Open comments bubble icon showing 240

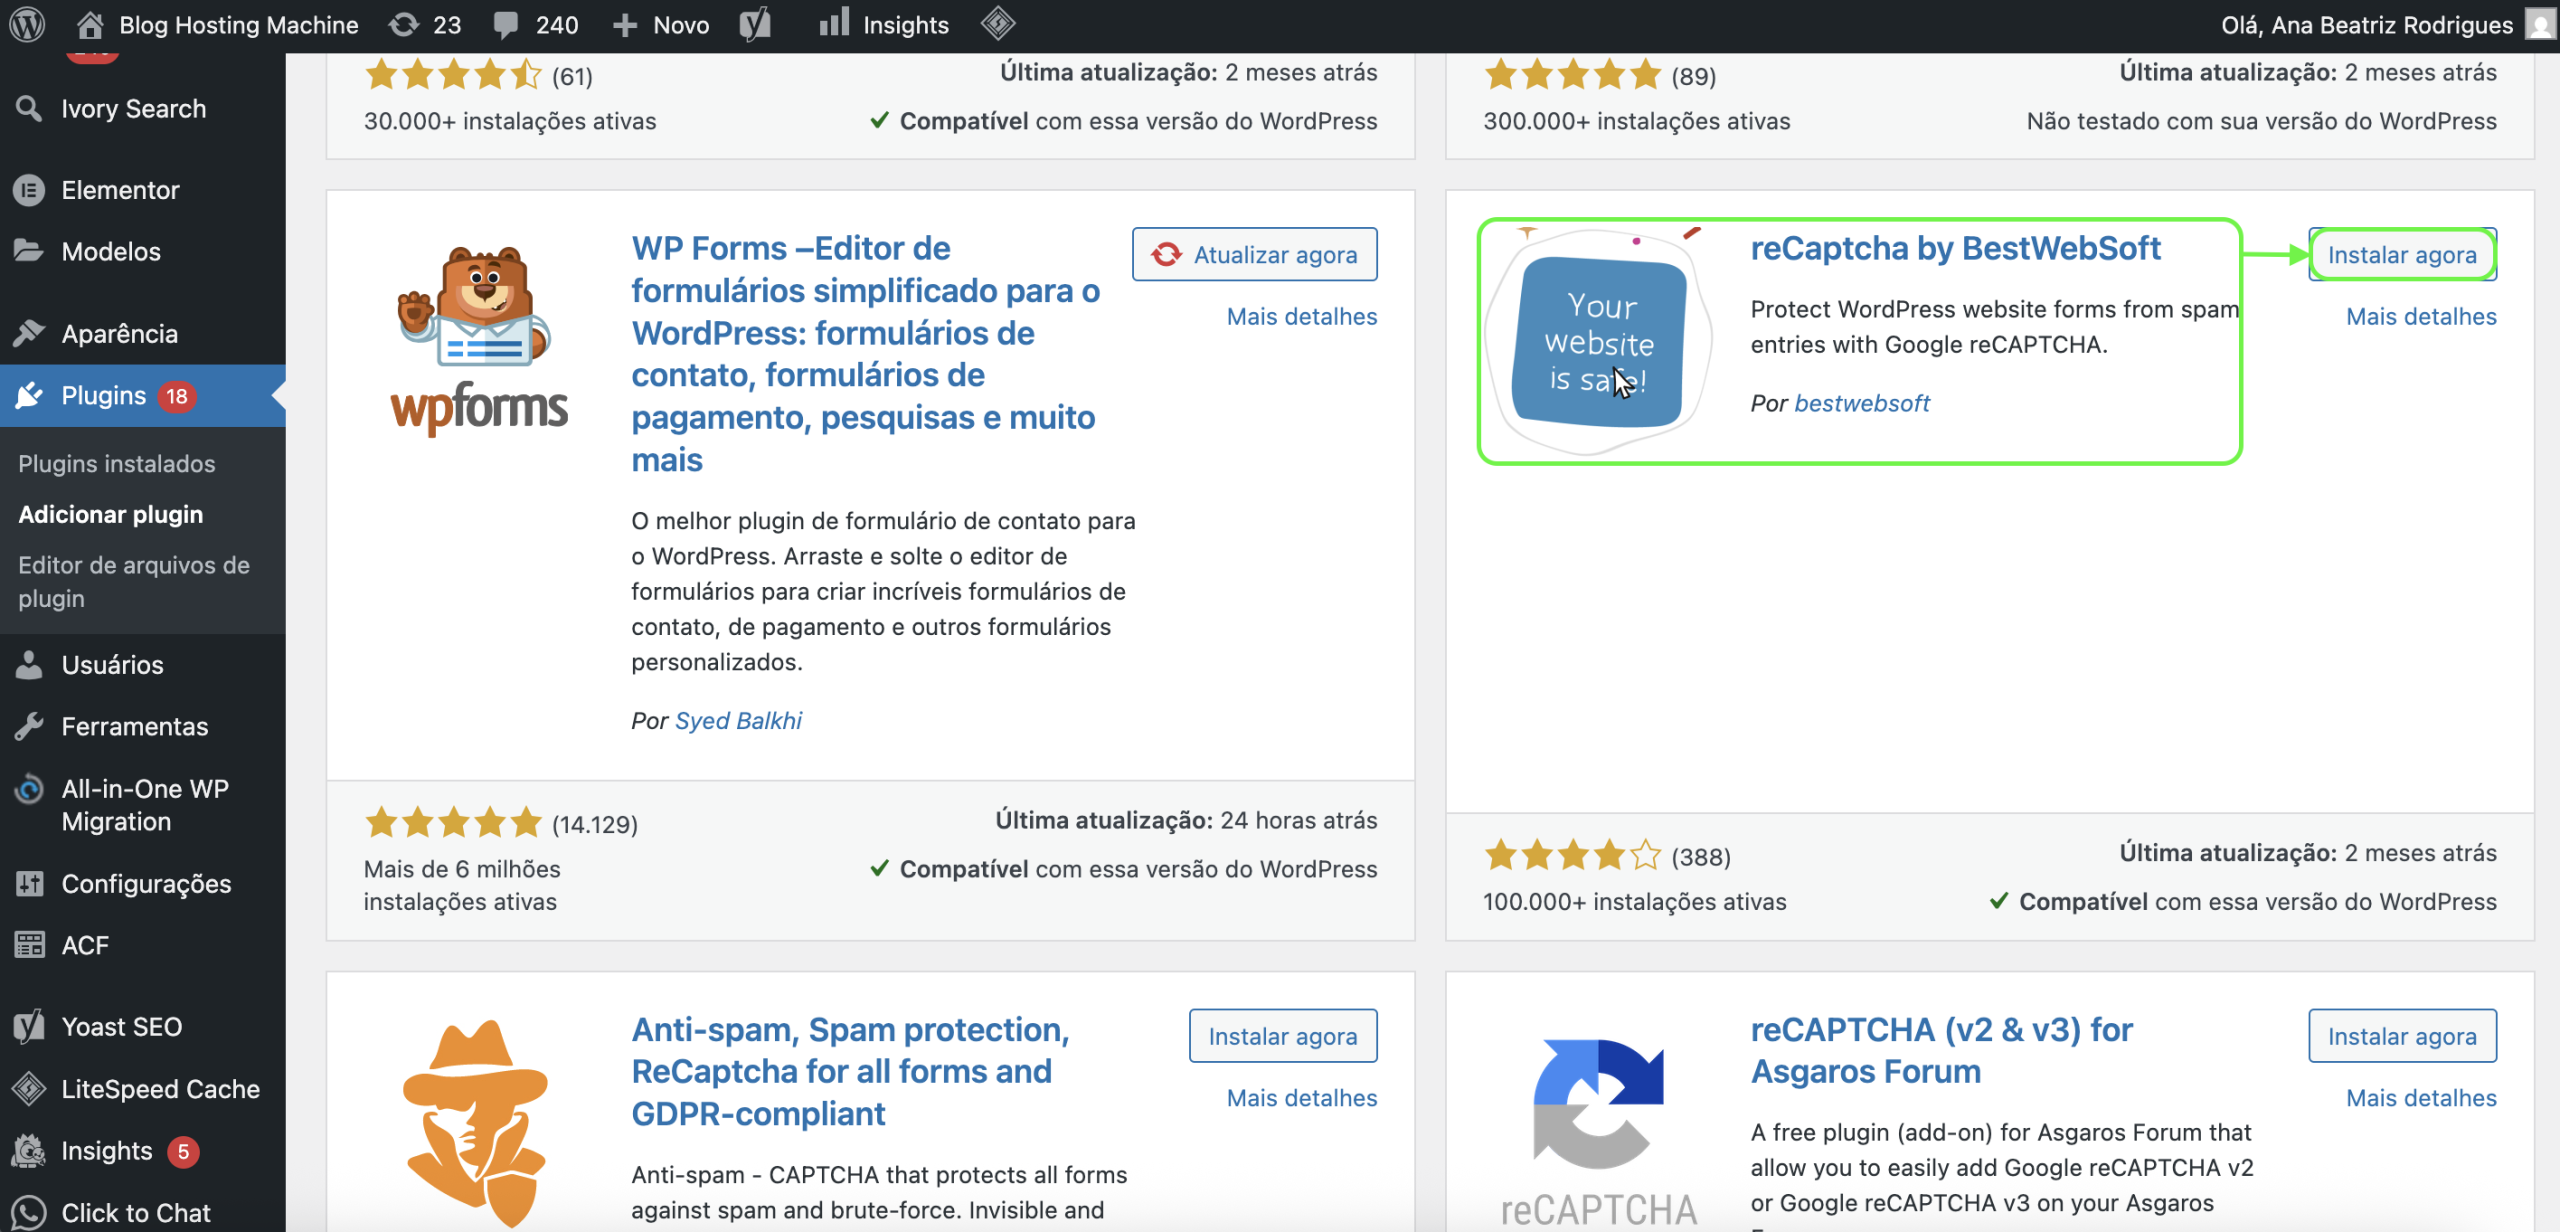[506, 24]
